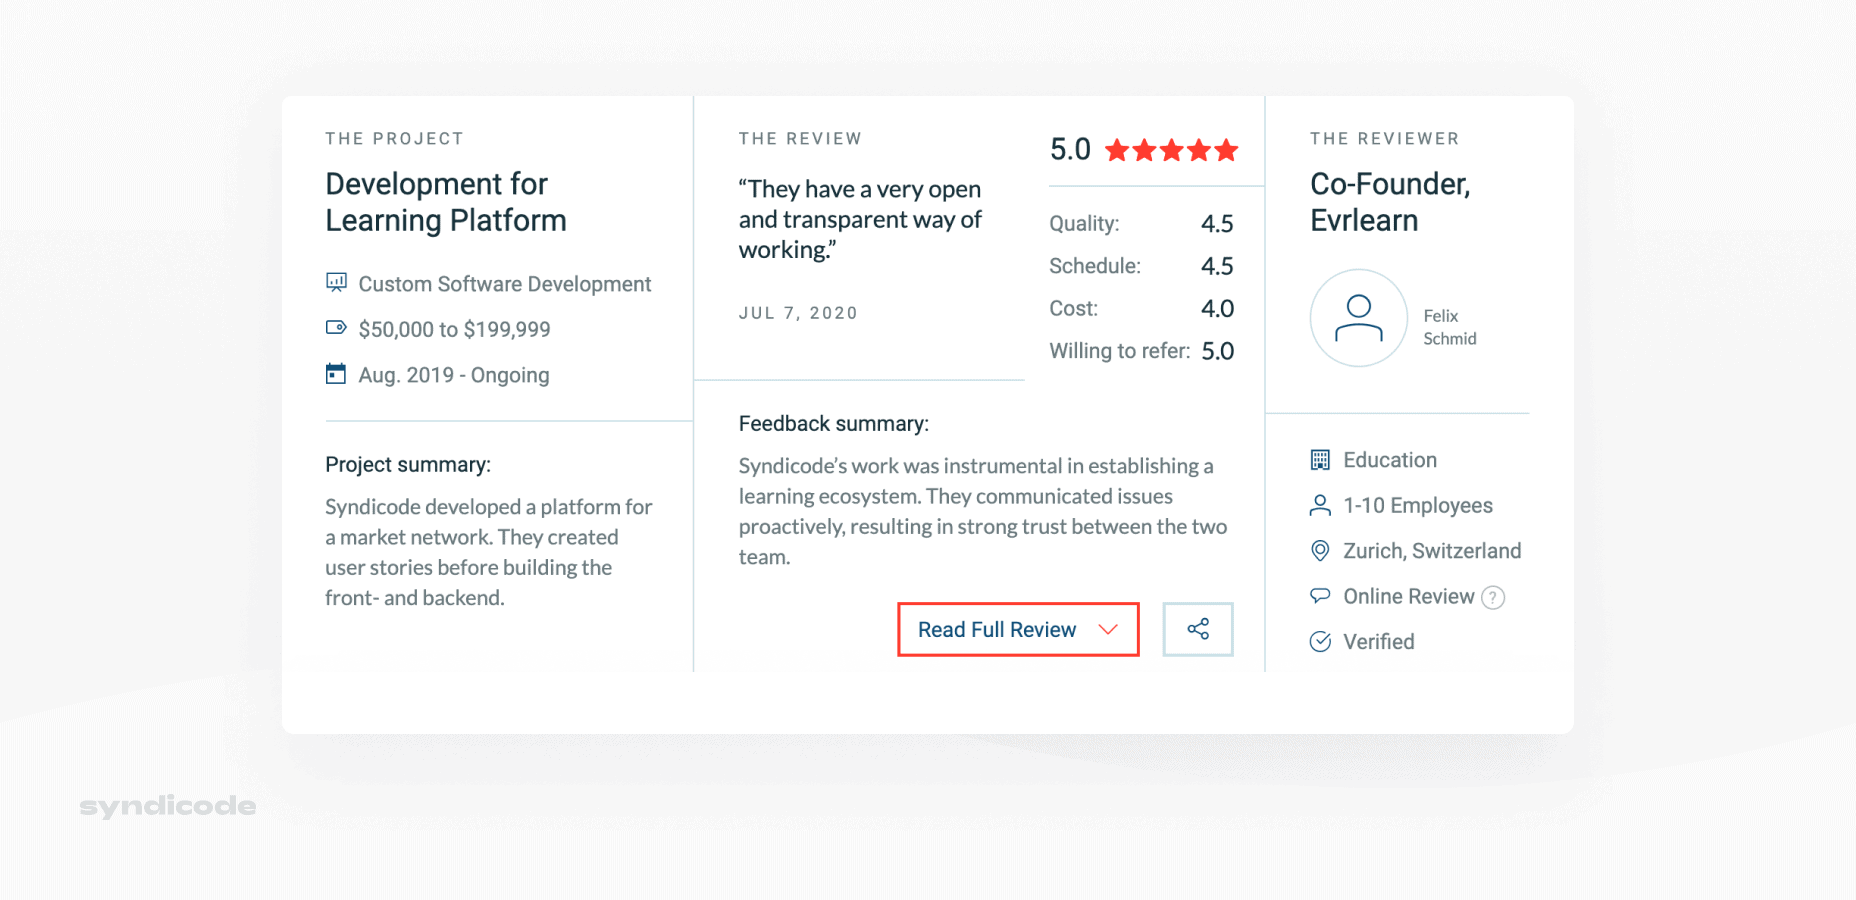
Task: Open the Read Full Review button
Action: pyautogui.click(x=1018, y=629)
